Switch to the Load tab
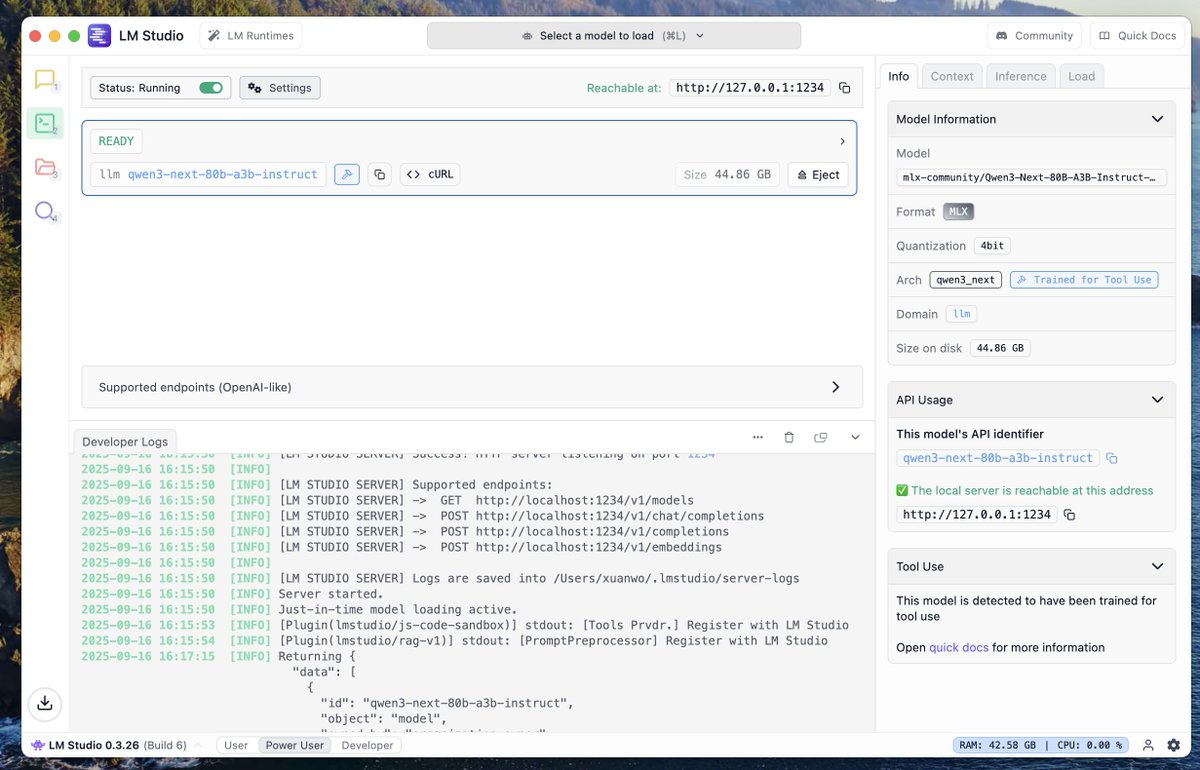The height and width of the screenshot is (770, 1200). click(x=1082, y=76)
